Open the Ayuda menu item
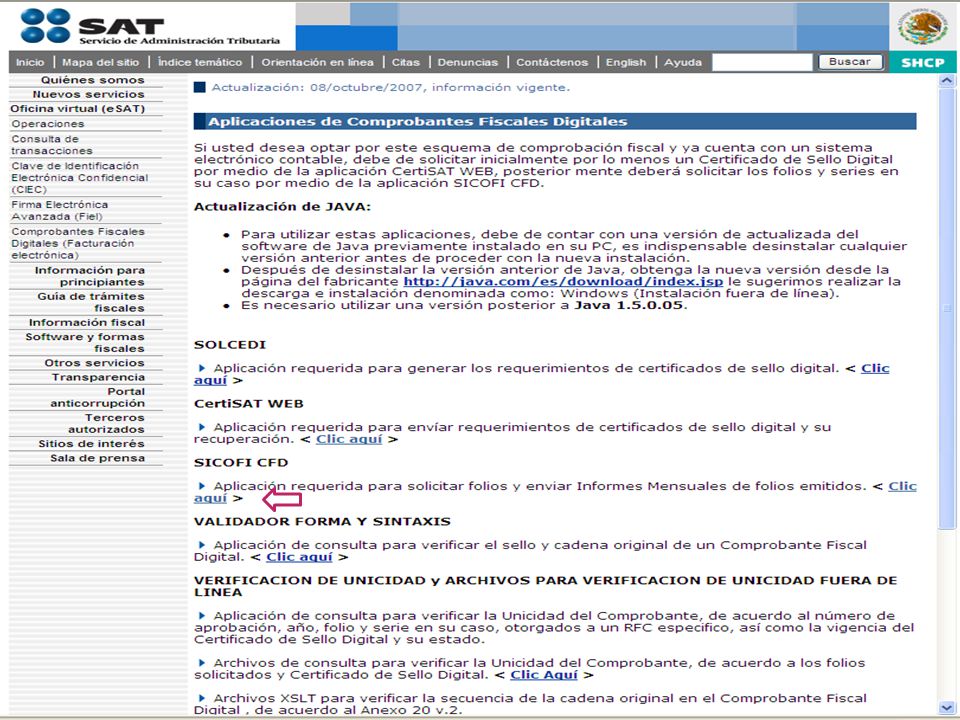The image size is (960, 720). coord(683,62)
